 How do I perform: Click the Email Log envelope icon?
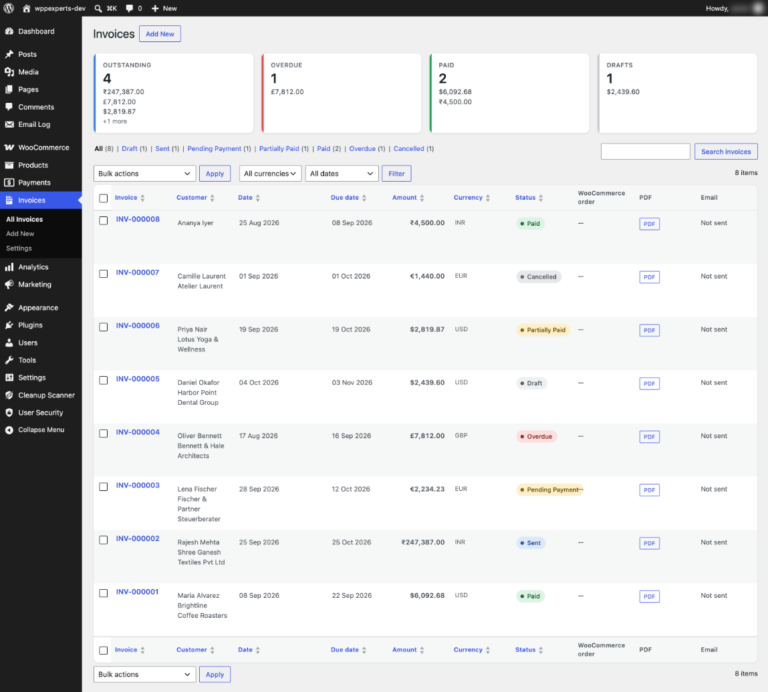coord(9,124)
